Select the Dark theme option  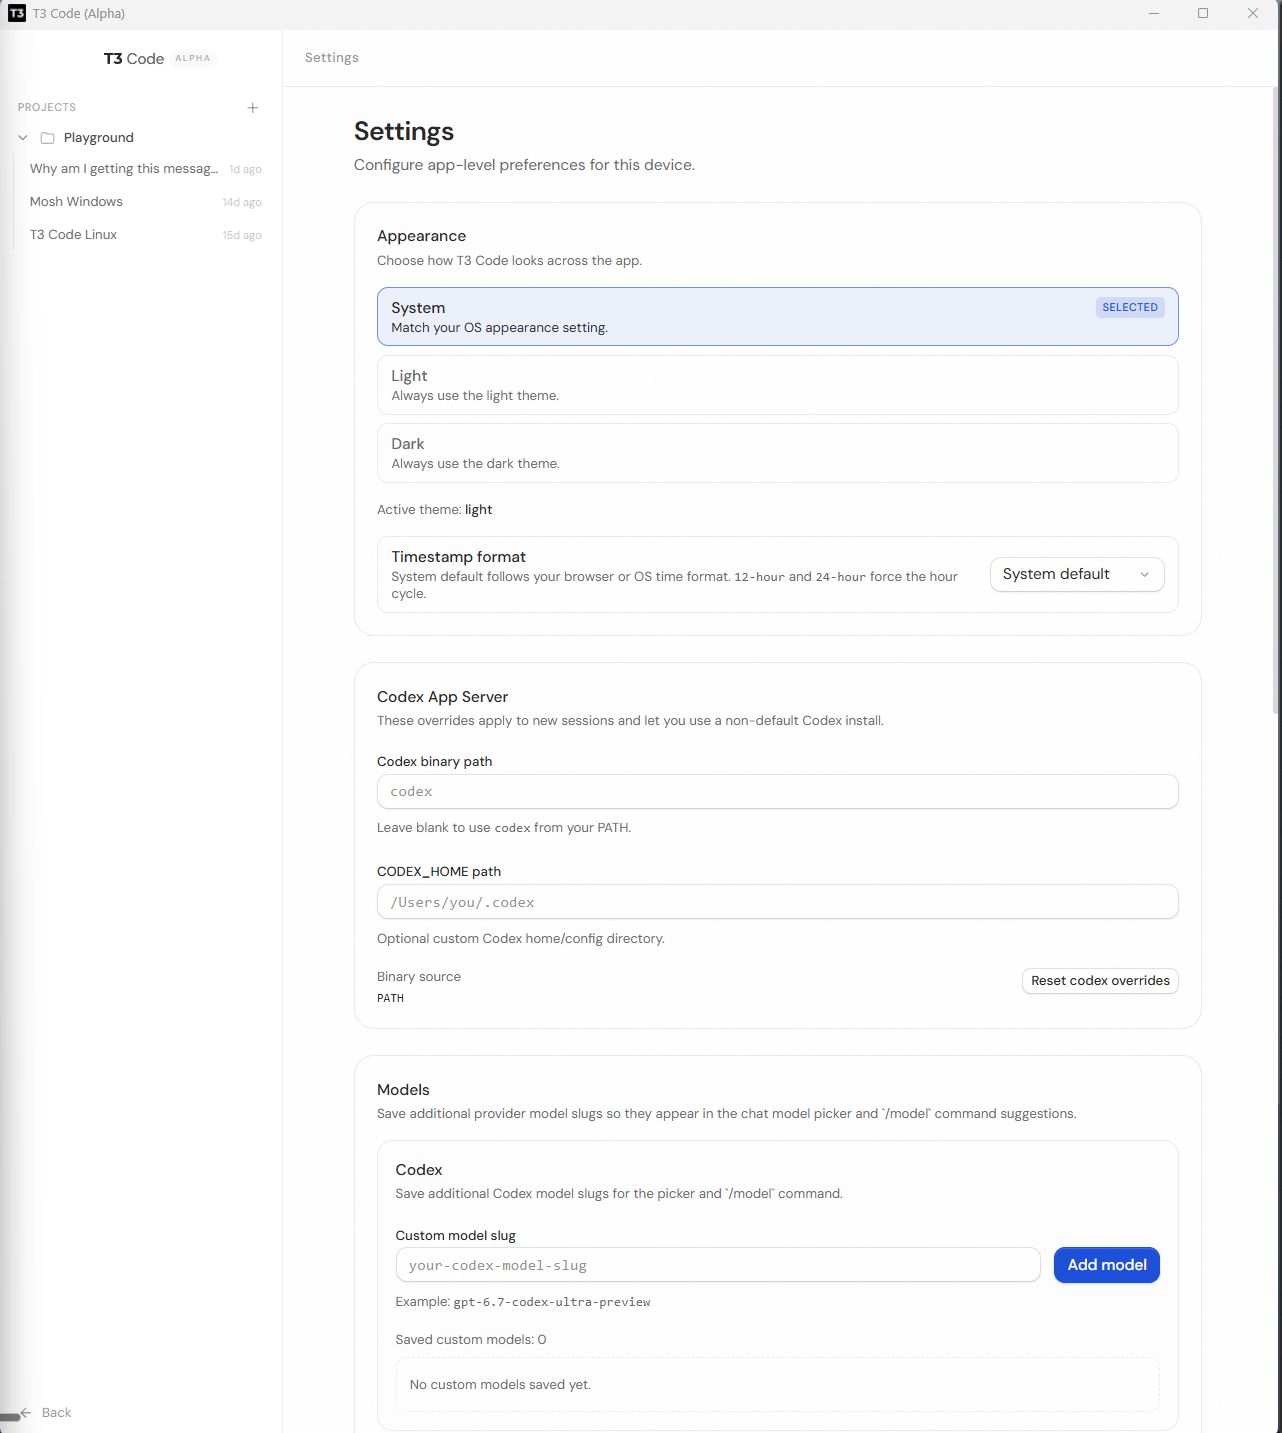point(777,453)
